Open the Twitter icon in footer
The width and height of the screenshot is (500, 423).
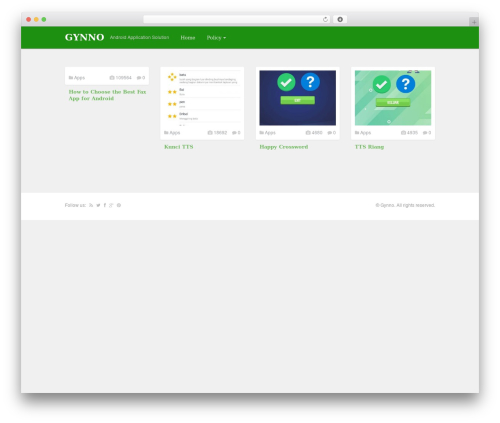(x=98, y=205)
